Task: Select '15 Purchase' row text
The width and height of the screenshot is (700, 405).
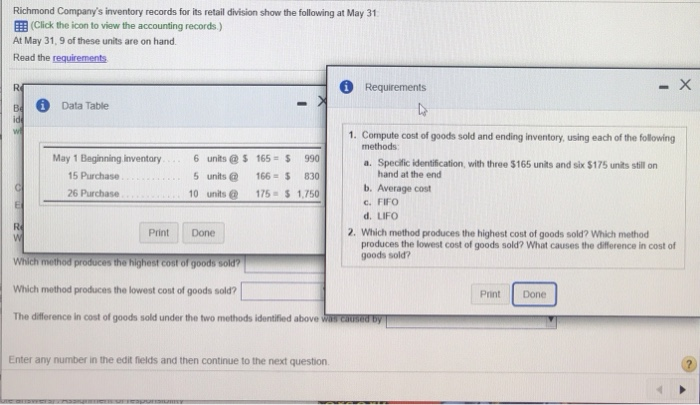Action: (93, 176)
